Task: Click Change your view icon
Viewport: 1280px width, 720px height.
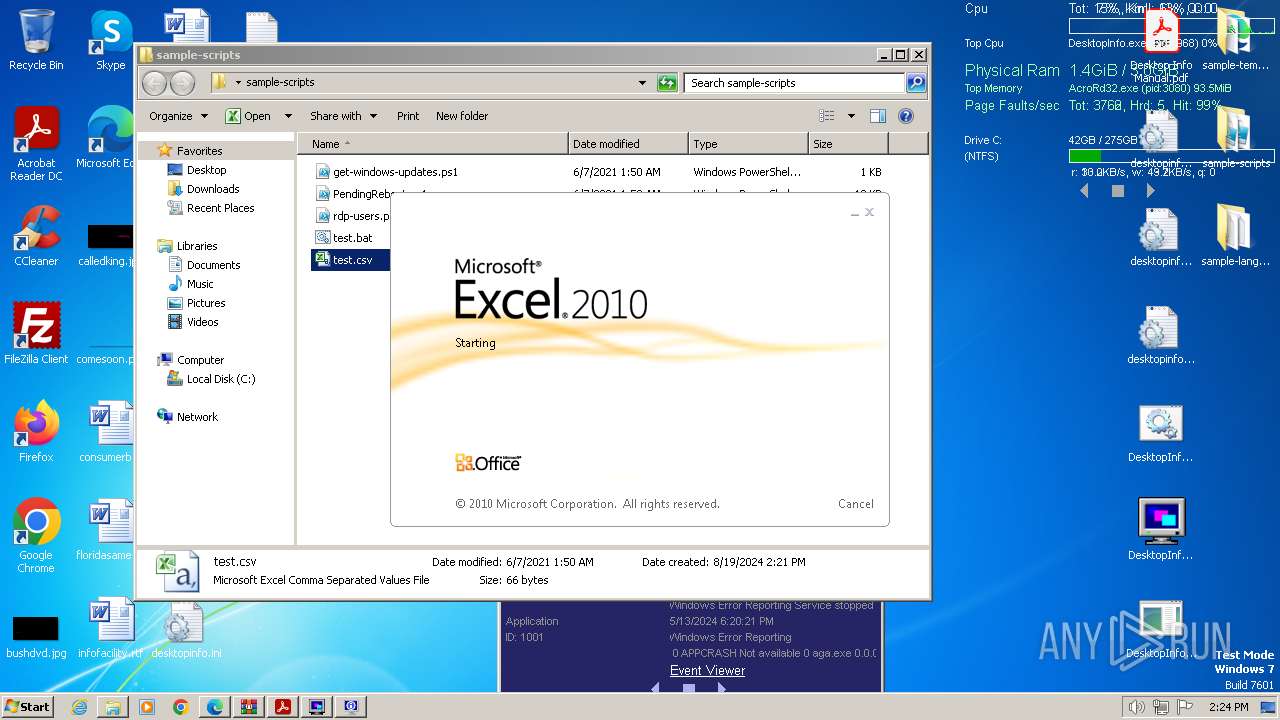Action: (x=826, y=116)
